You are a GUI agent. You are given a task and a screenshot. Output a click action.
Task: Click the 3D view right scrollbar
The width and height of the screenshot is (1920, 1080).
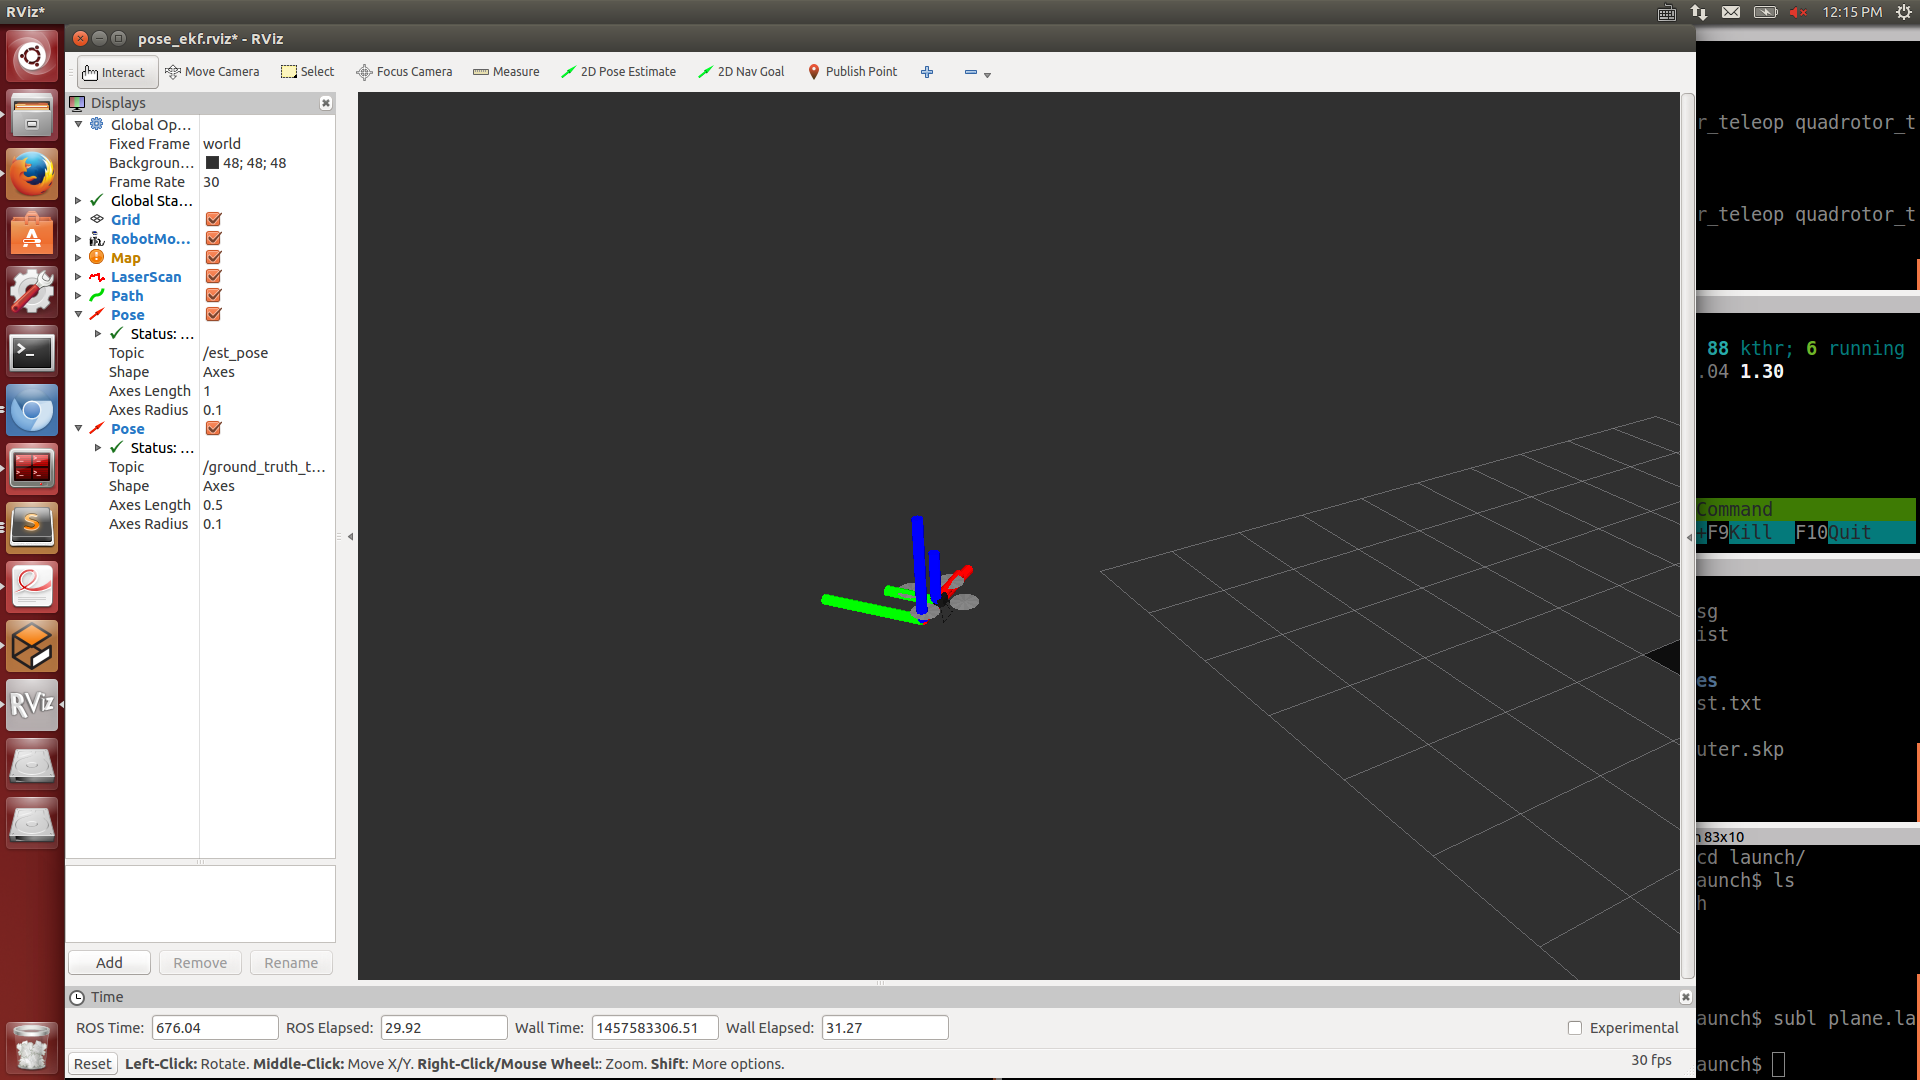tap(1687, 535)
